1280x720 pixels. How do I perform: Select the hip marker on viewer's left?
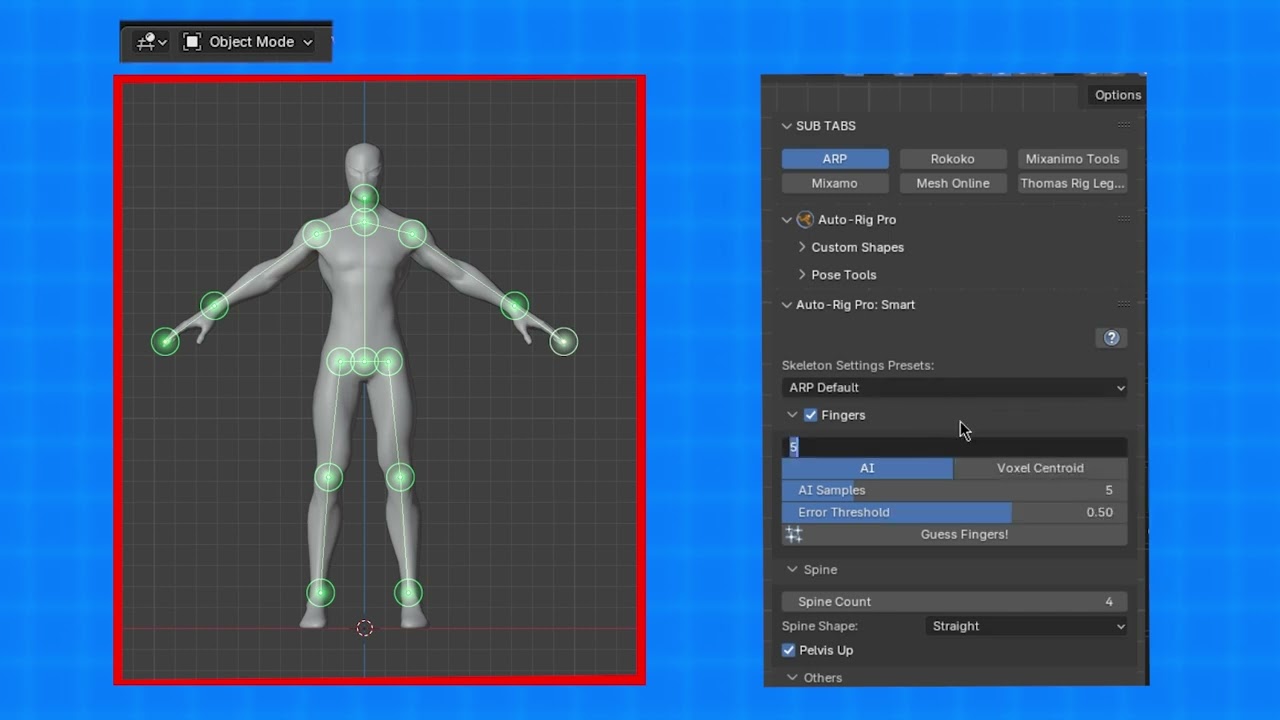(x=340, y=361)
